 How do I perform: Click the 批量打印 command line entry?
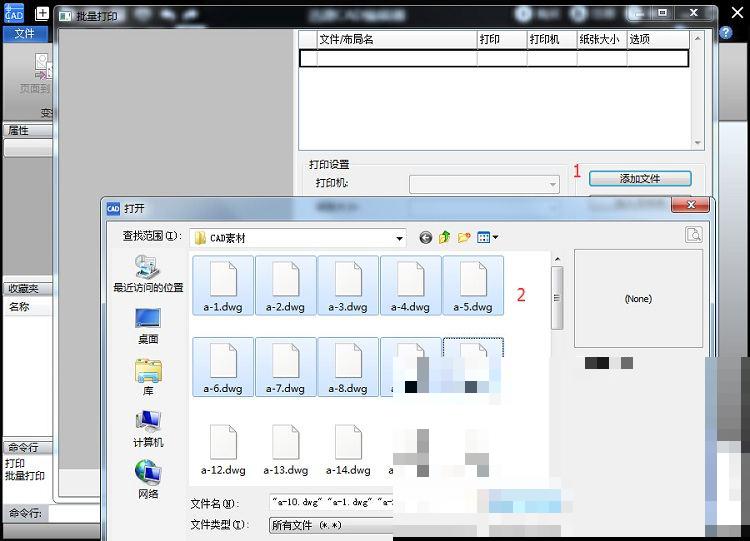[x=24, y=475]
